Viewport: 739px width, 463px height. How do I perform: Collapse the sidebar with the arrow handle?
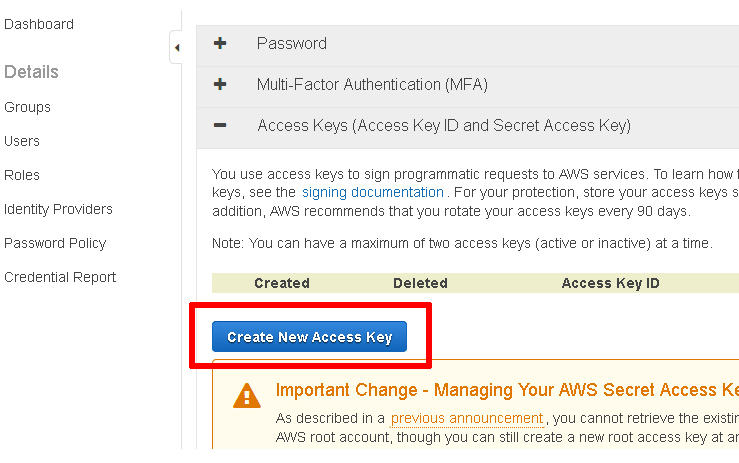pyautogui.click(x=176, y=47)
